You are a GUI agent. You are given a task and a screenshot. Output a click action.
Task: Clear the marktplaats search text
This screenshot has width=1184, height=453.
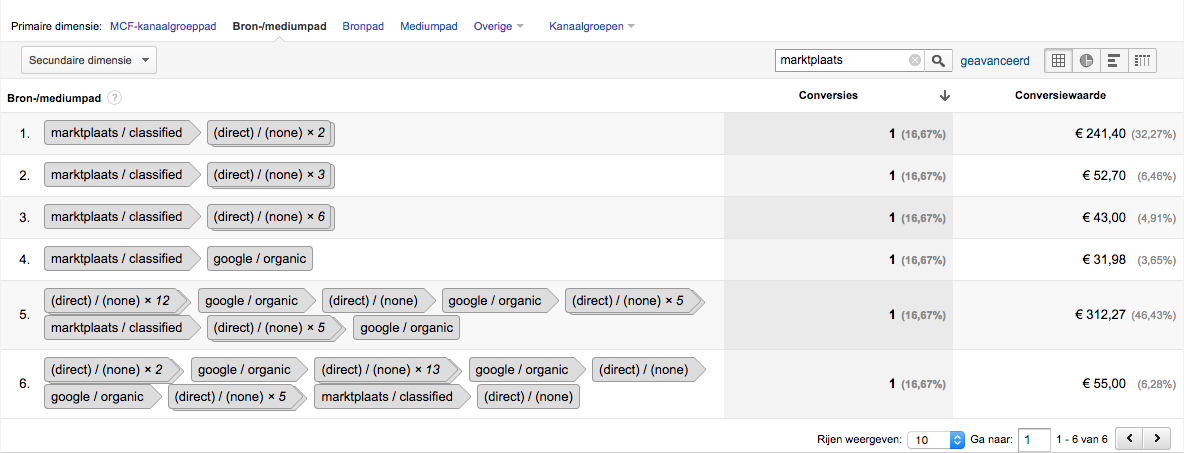coord(914,60)
